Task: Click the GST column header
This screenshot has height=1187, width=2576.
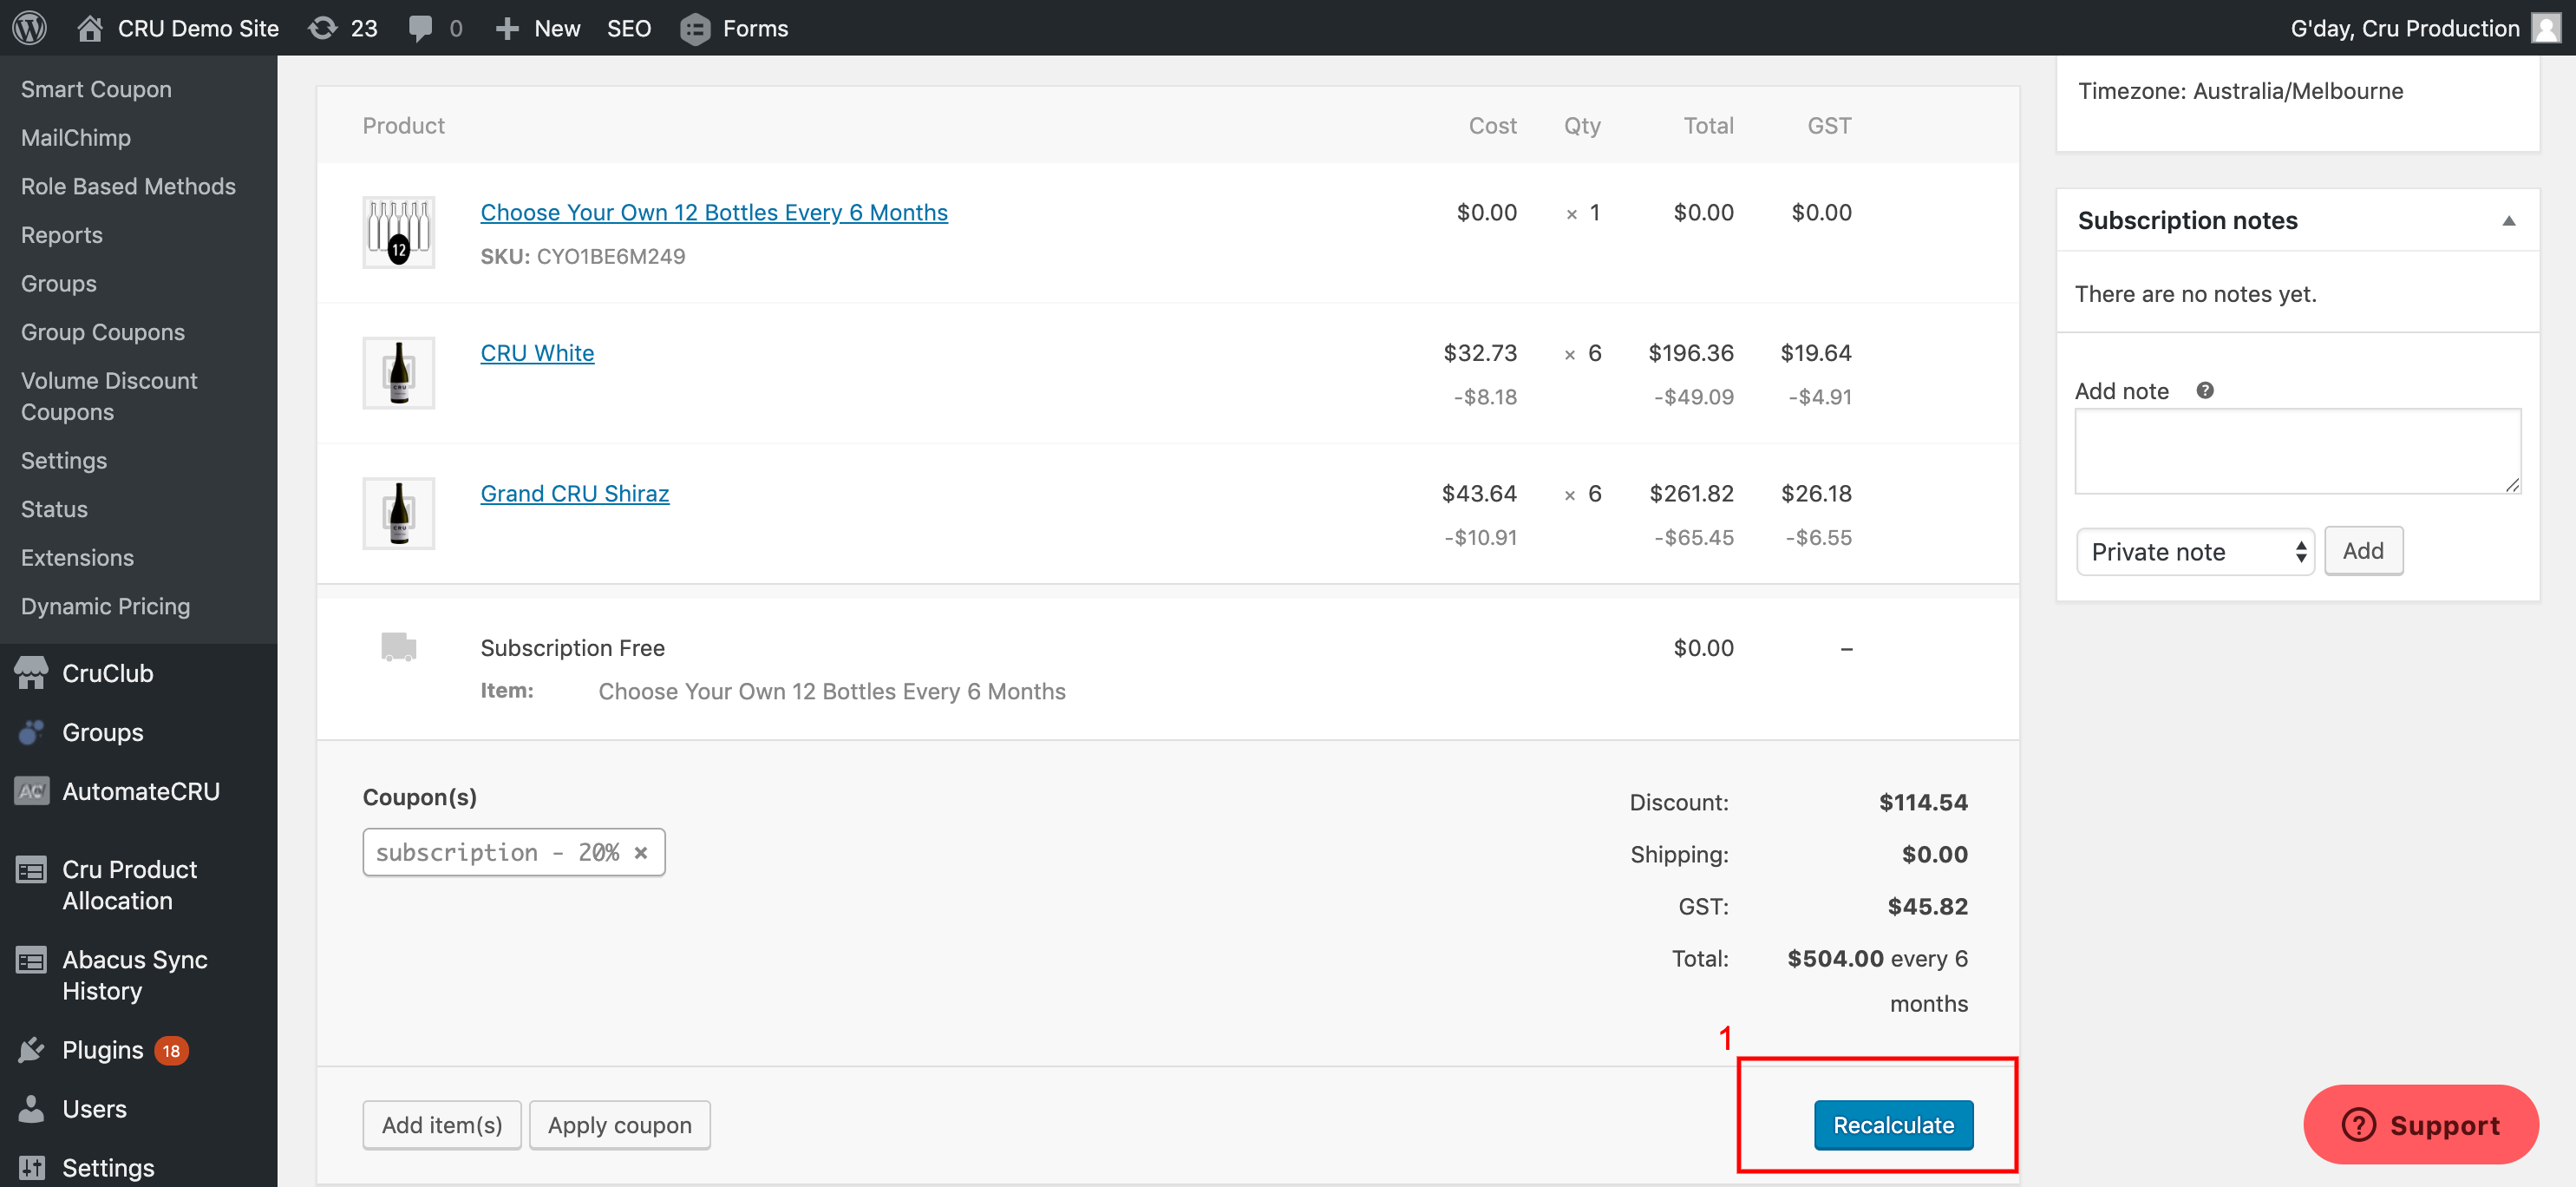Action: click(1829, 125)
